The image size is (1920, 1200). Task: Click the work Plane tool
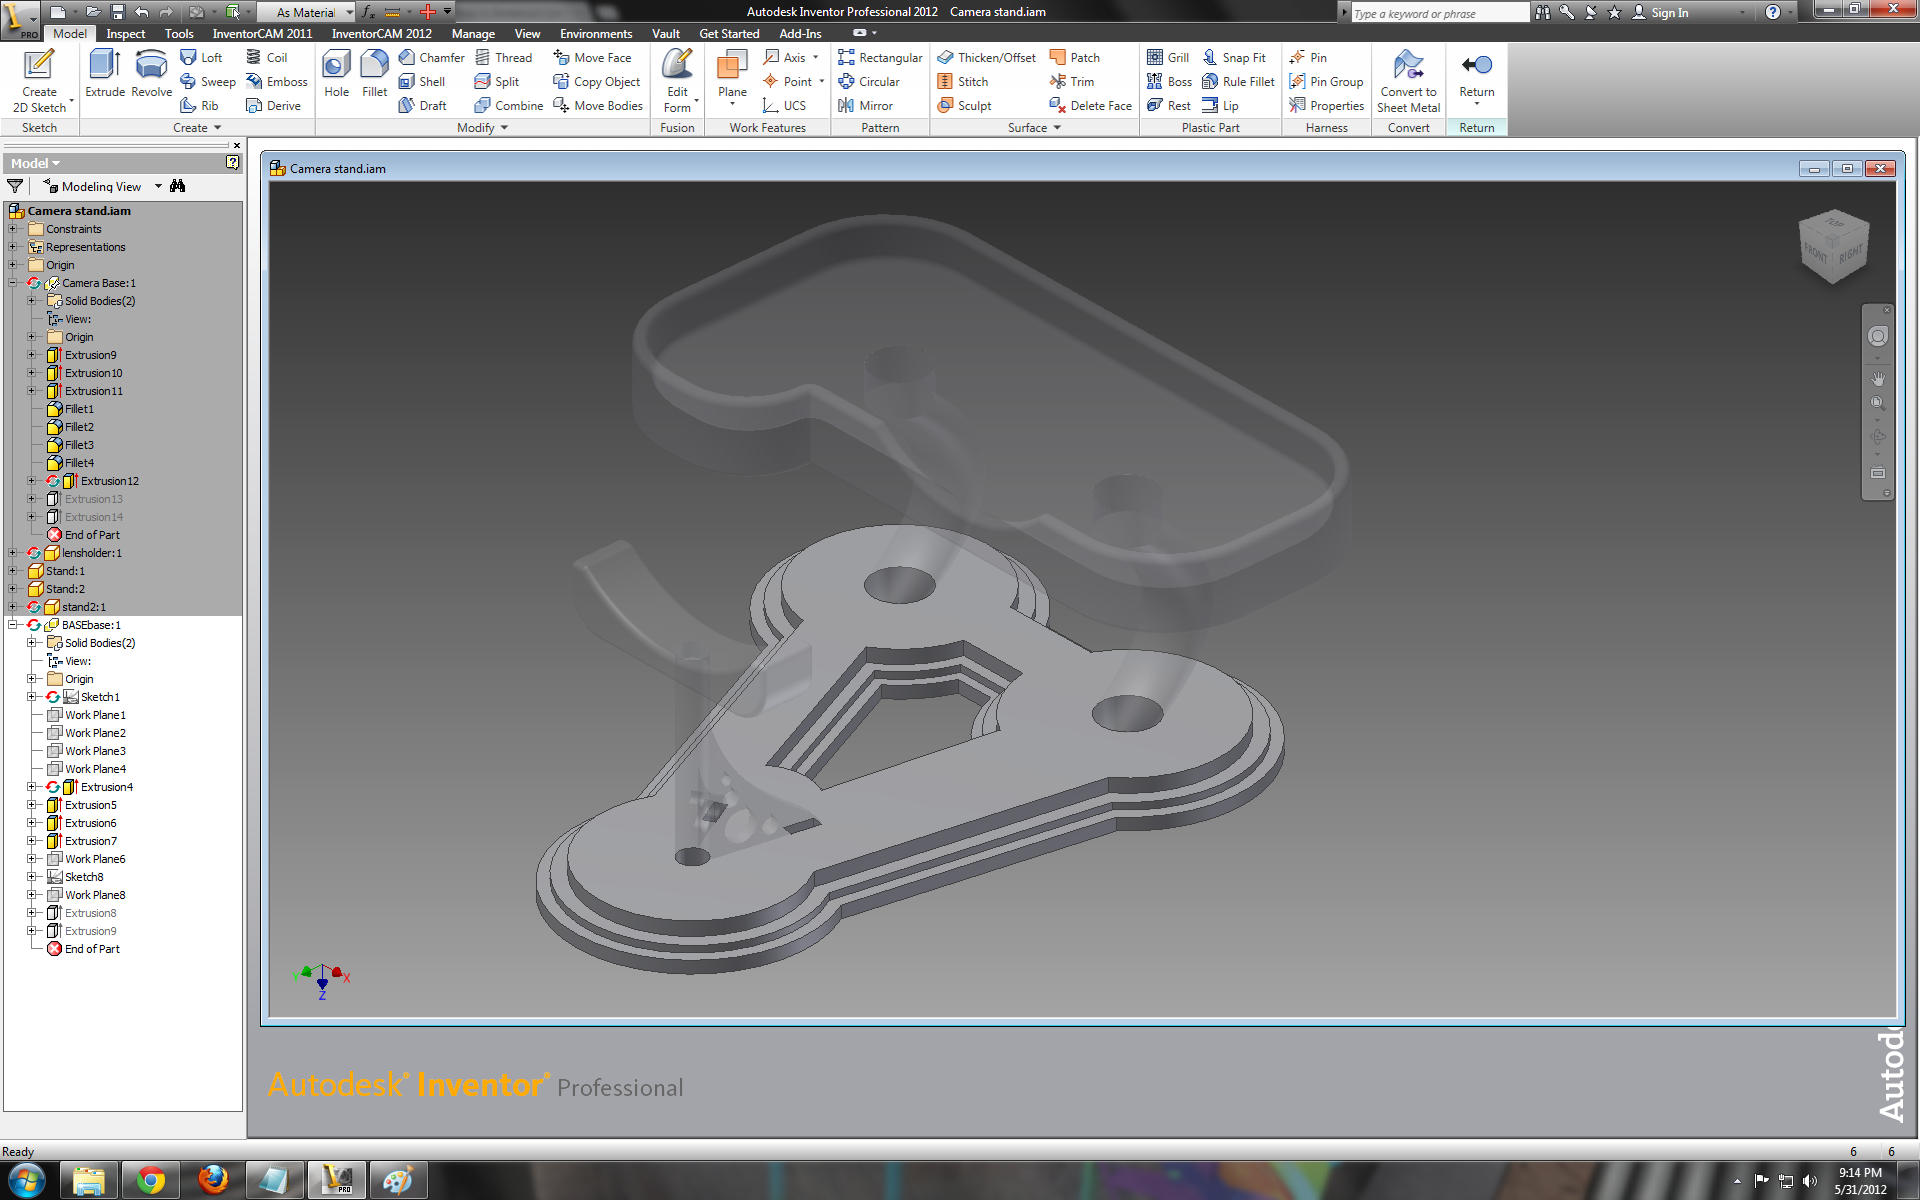point(732,78)
